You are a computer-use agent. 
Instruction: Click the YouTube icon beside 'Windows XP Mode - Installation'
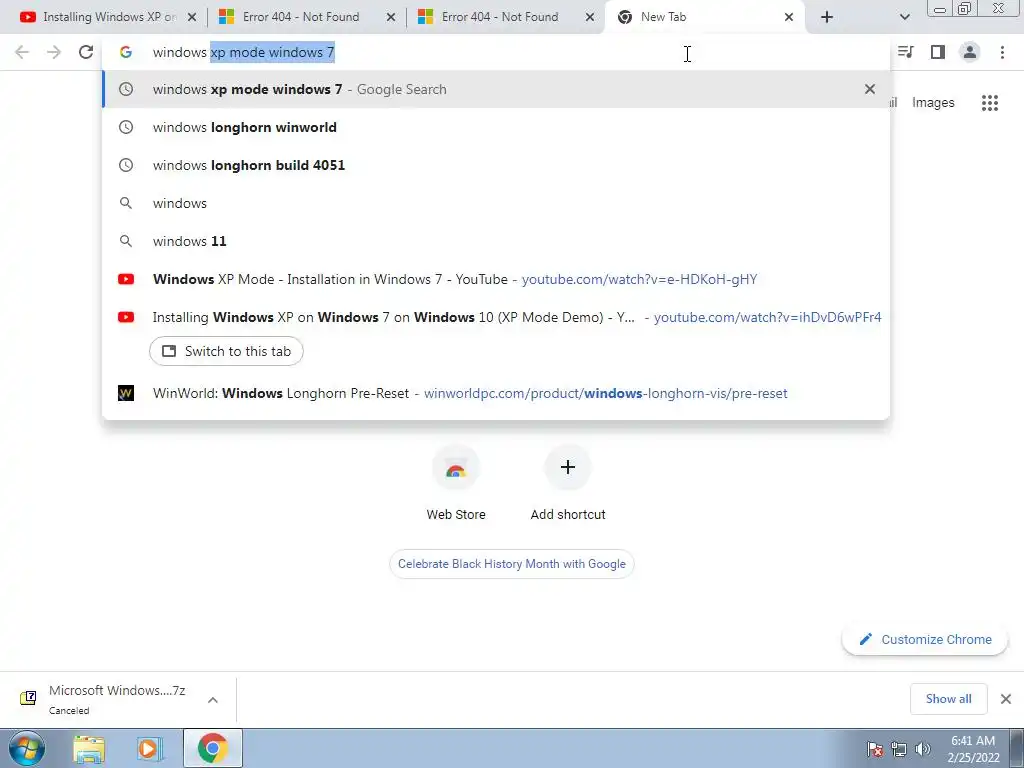click(126, 279)
